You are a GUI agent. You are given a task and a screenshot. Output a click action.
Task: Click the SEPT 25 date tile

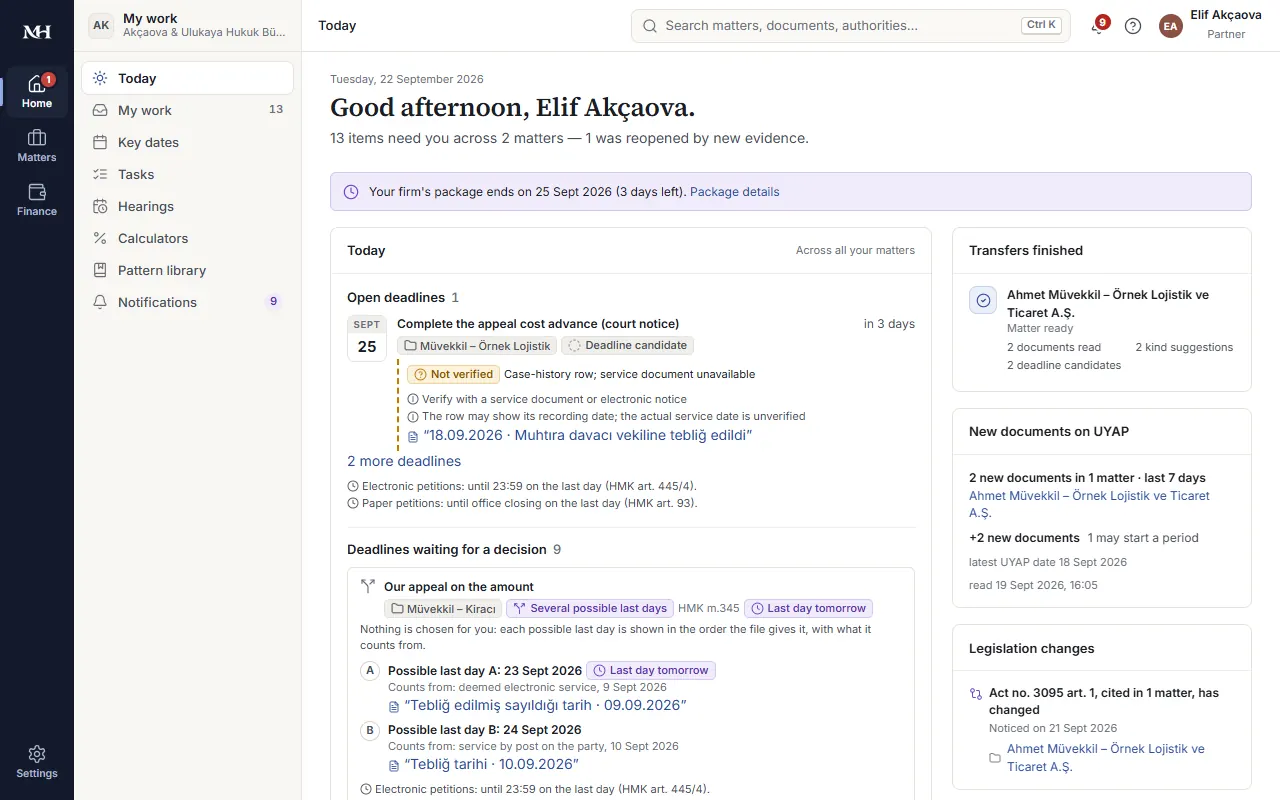coord(367,338)
